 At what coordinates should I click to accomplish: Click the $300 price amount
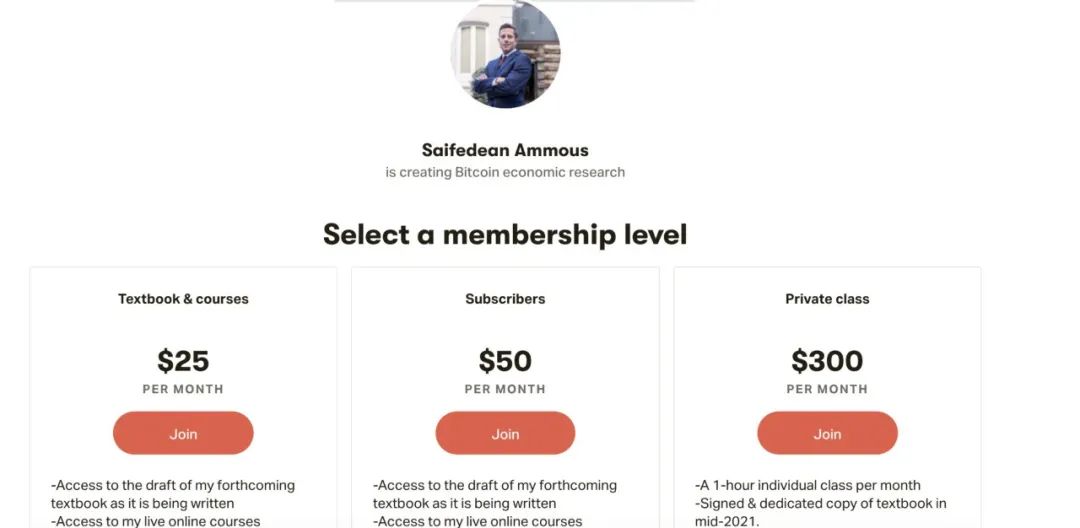[x=827, y=360]
